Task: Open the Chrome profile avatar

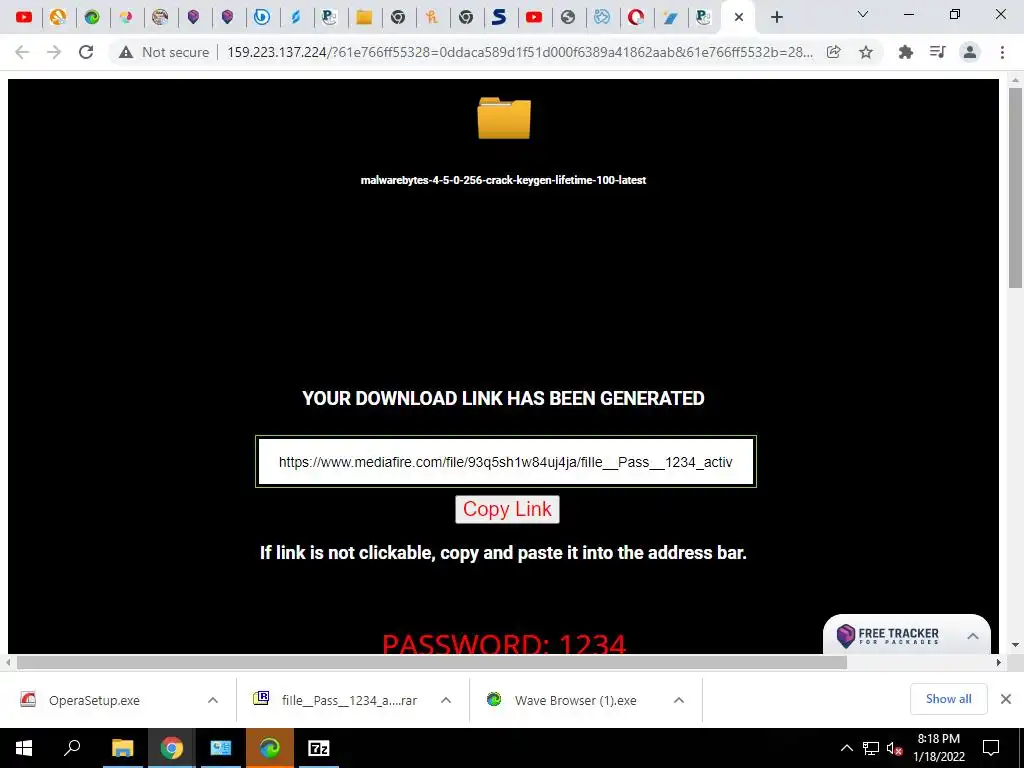Action: 970,52
